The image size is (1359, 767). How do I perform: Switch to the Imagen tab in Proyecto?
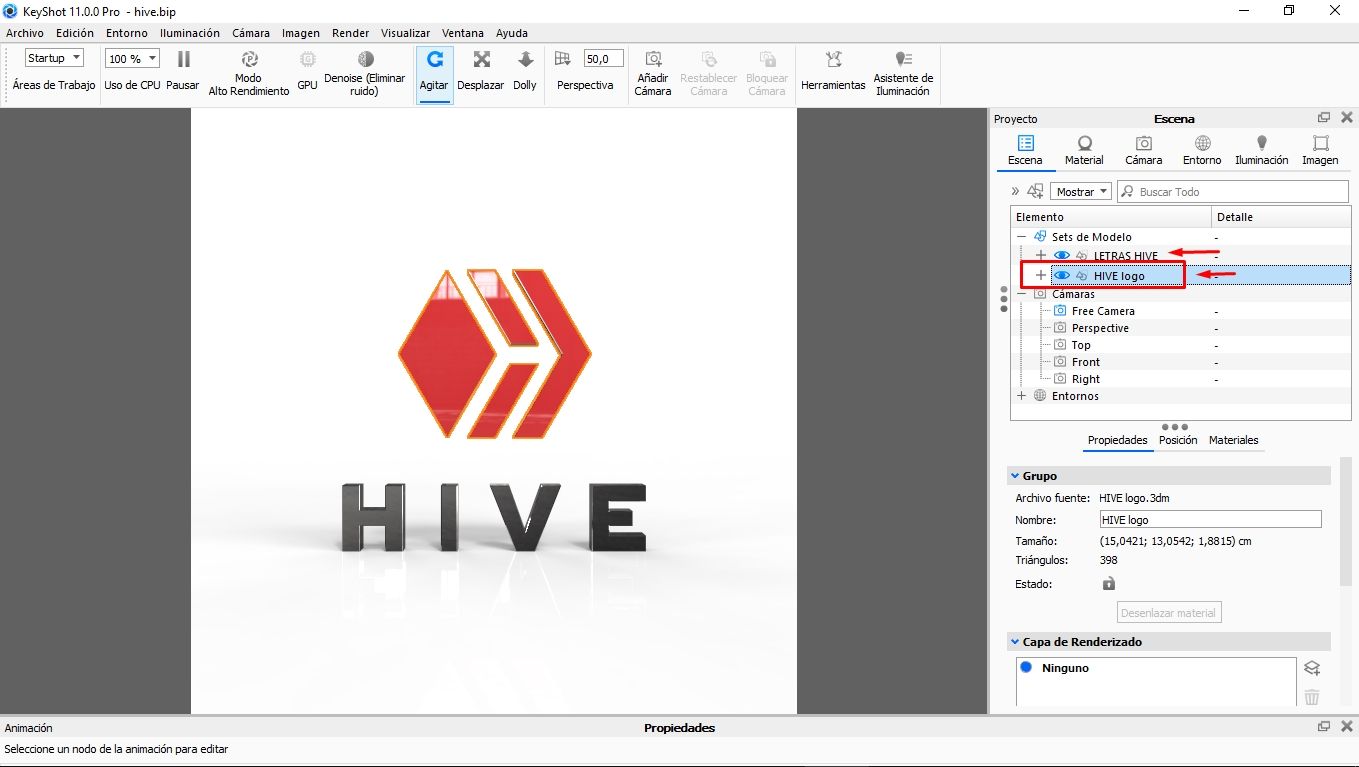coord(1320,150)
